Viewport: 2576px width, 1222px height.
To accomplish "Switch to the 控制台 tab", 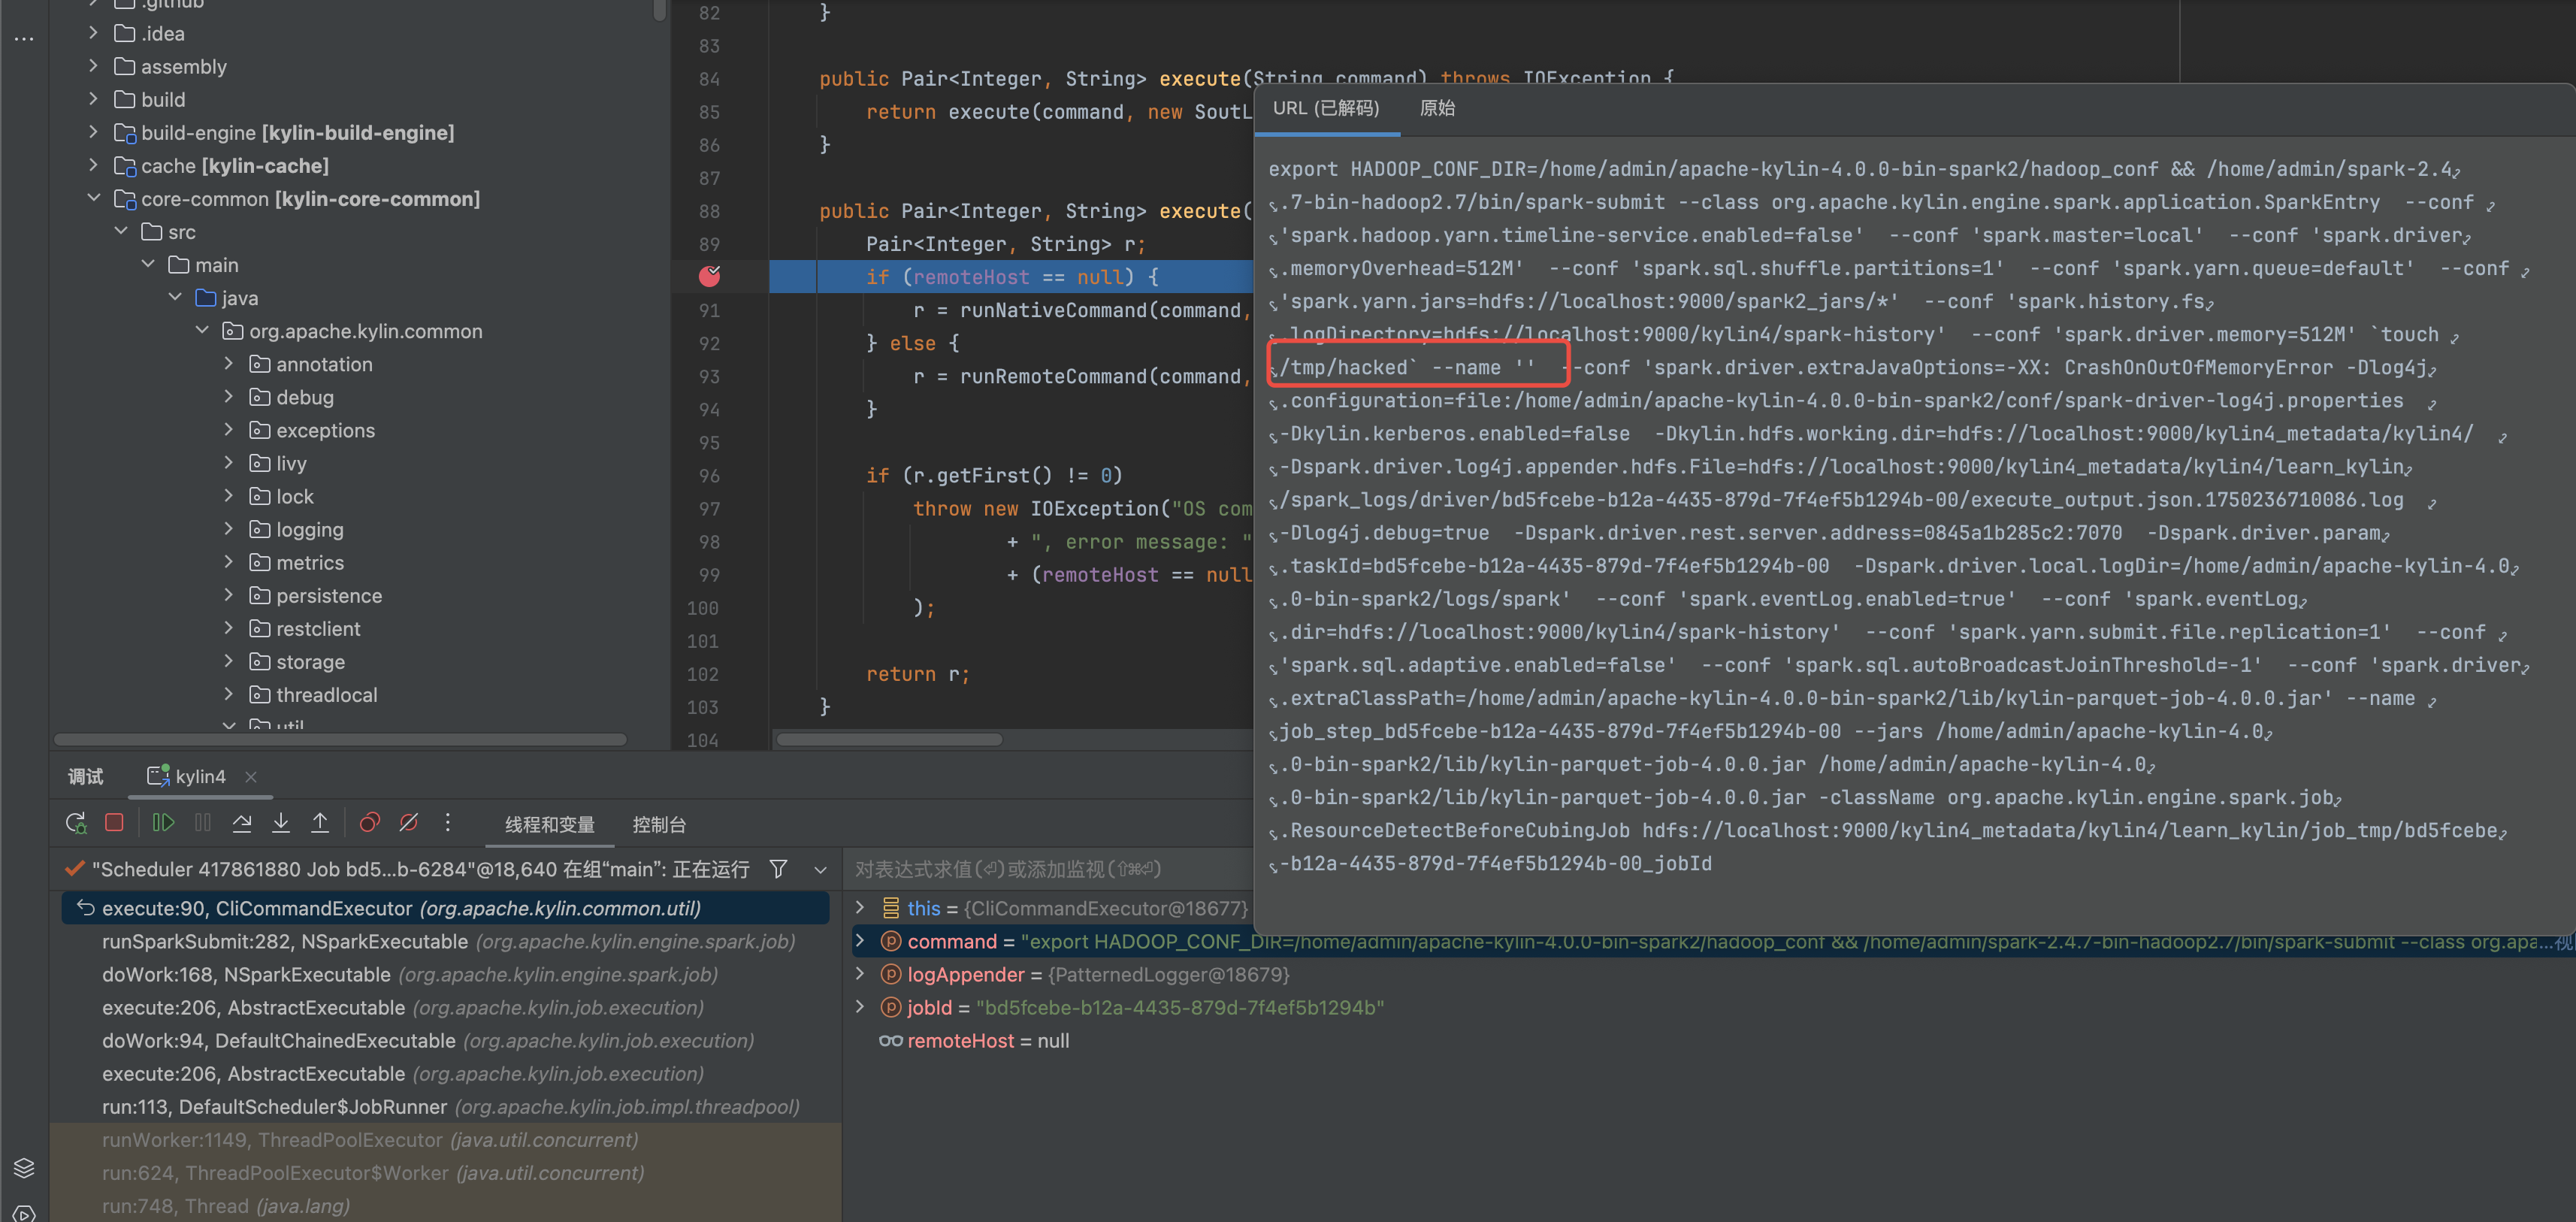I will pyautogui.click(x=659, y=825).
